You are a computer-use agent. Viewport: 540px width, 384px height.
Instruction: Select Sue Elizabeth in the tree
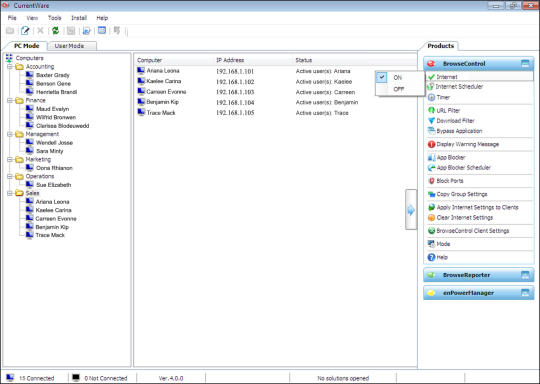[53, 185]
